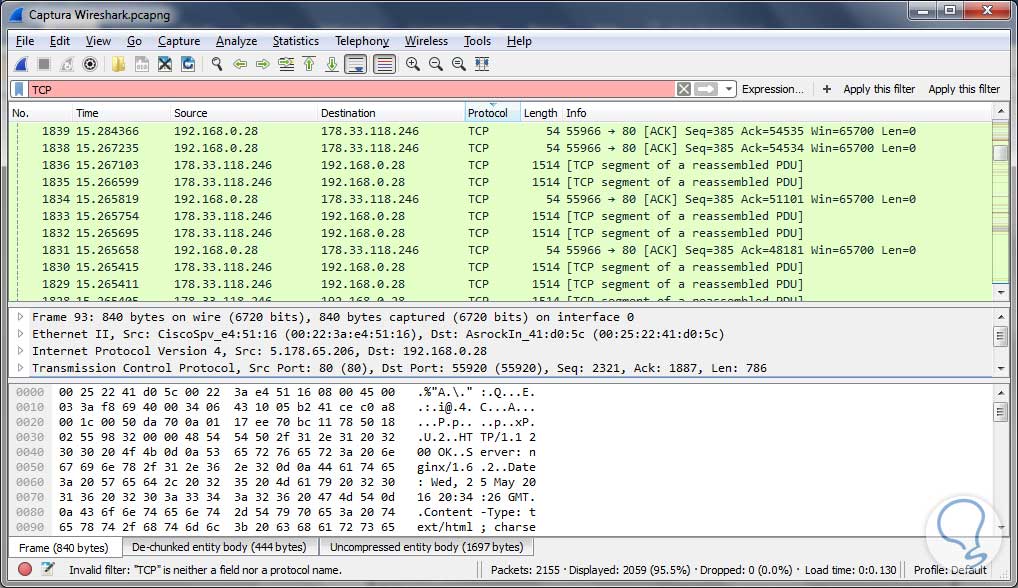Save the capture file using toolbar icon
This screenshot has height=588, width=1018.
point(142,64)
